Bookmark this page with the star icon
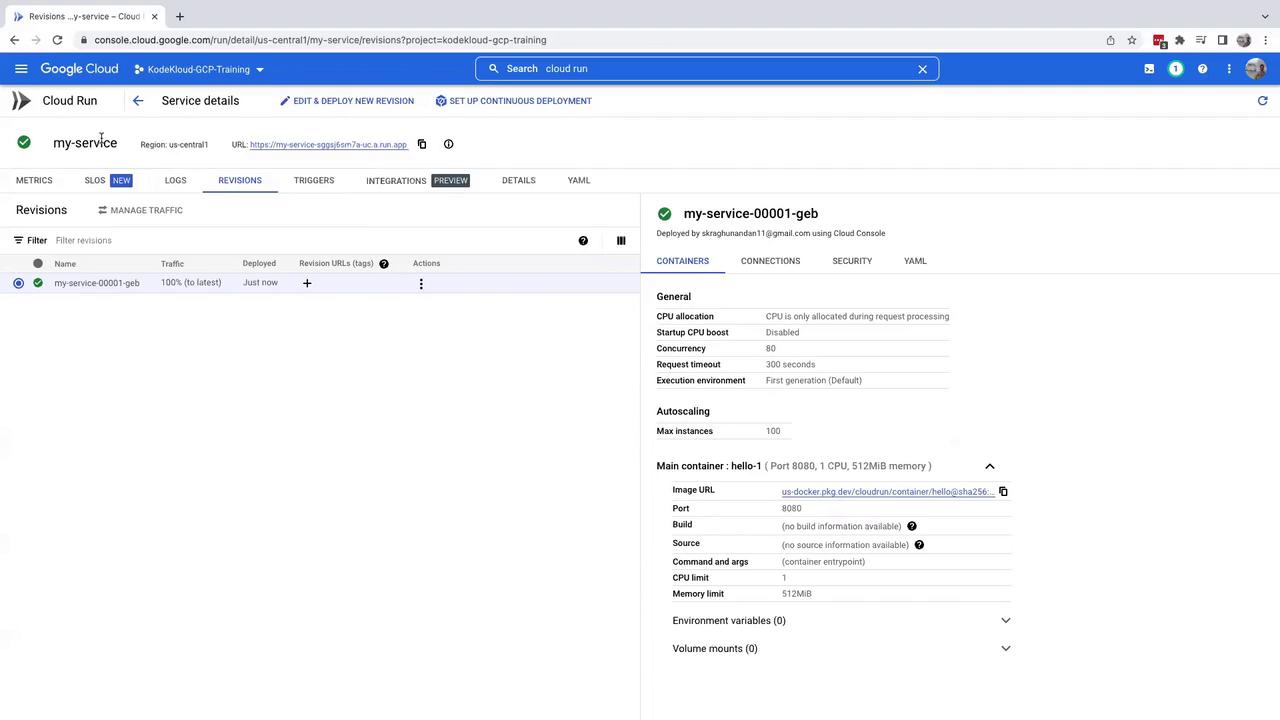Viewport: 1280px width, 720px height. pyautogui.click(x=1132, y=40)
